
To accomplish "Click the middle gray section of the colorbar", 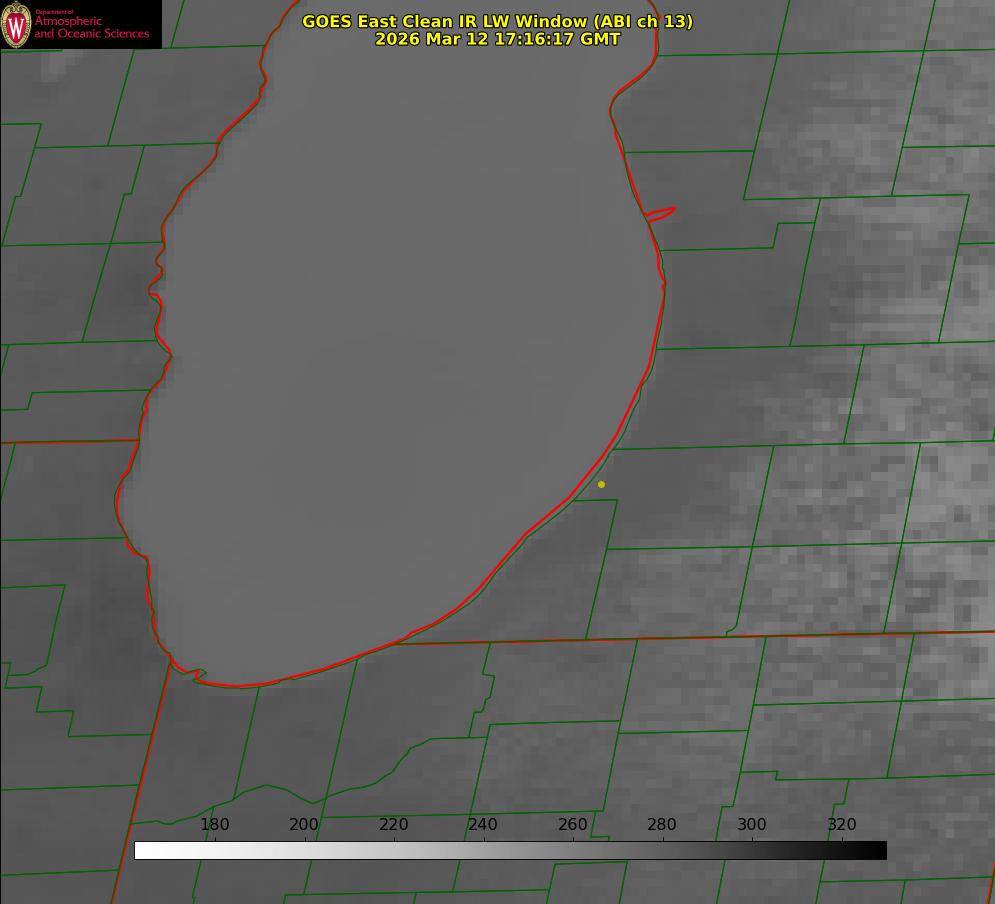I will point(510,851).
